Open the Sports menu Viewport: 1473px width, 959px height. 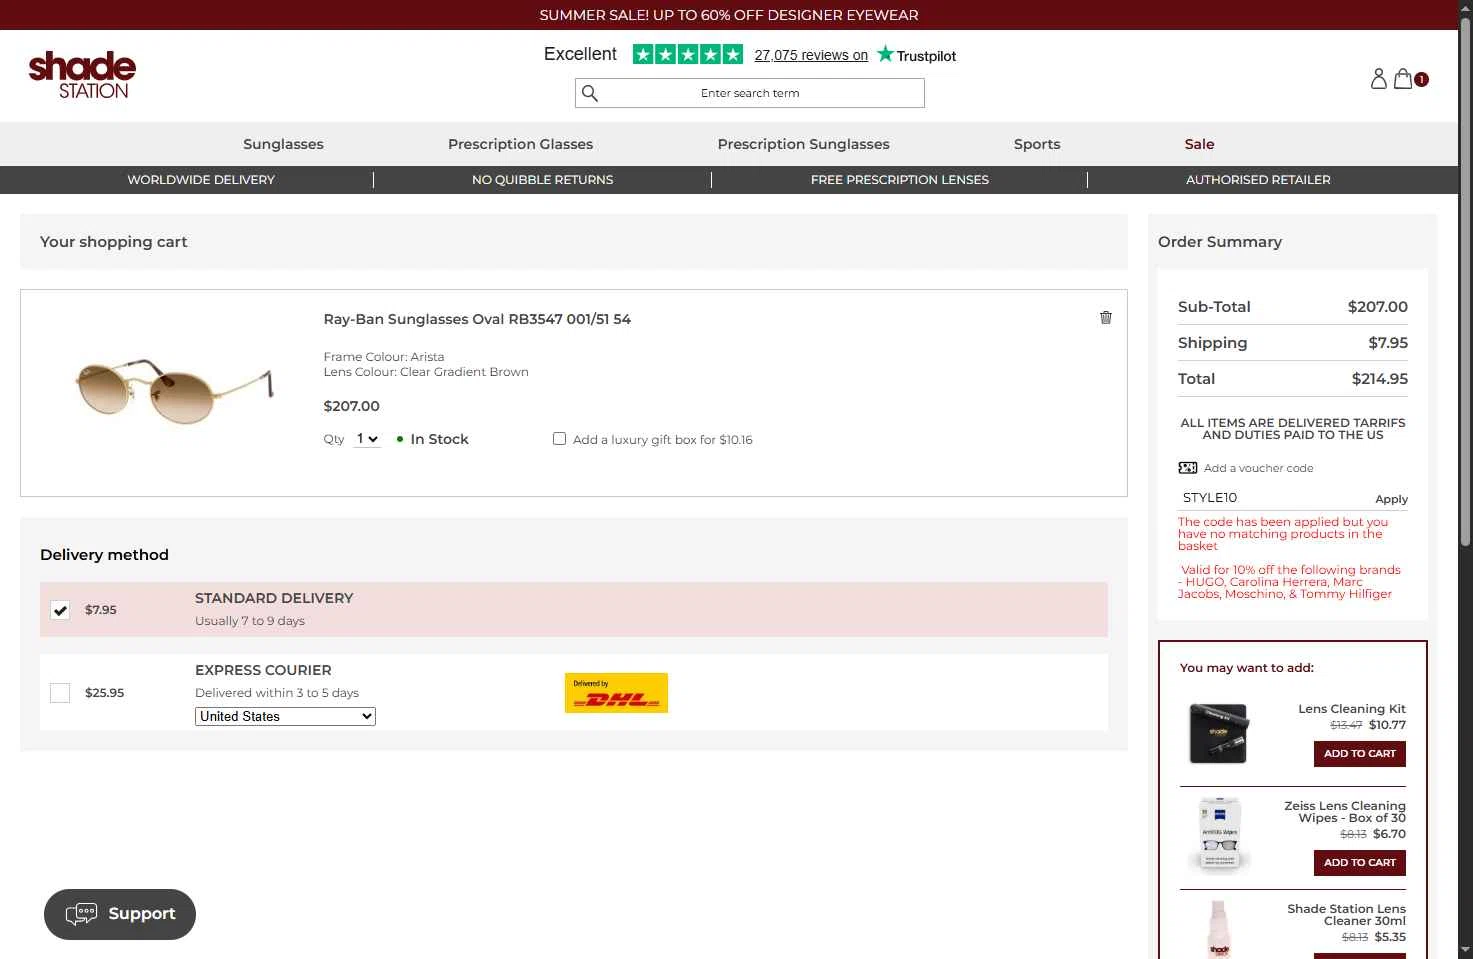point(1037,144)
